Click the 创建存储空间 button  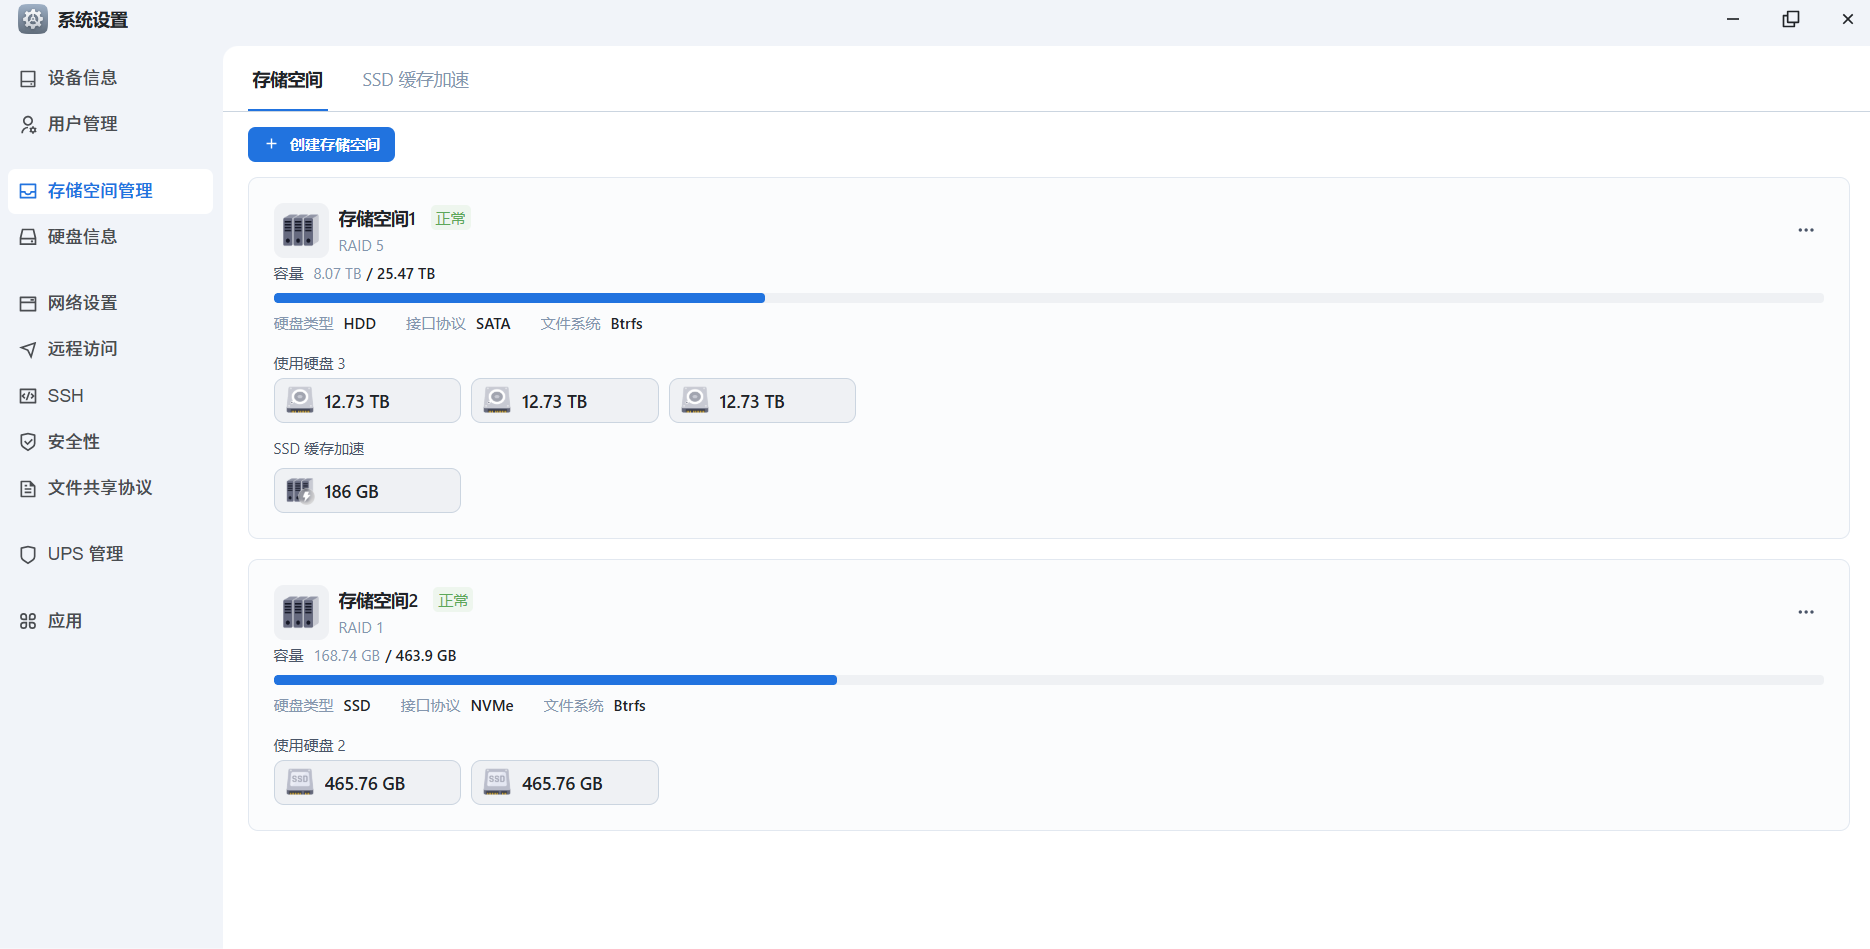coord(321,145)
